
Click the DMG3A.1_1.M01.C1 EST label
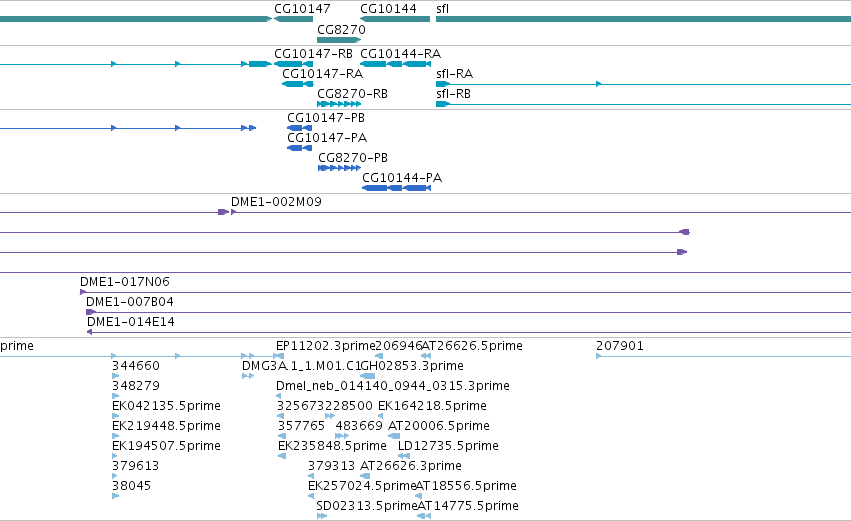[301, 366]
